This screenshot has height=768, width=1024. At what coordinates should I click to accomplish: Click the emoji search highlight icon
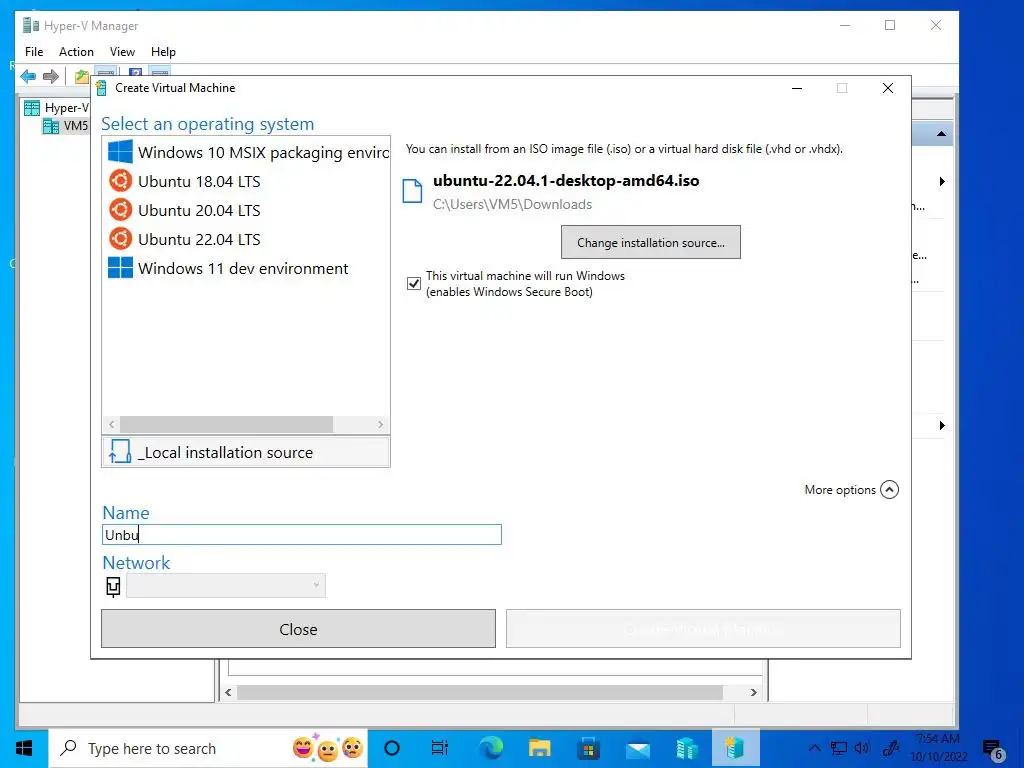[328, 748]
